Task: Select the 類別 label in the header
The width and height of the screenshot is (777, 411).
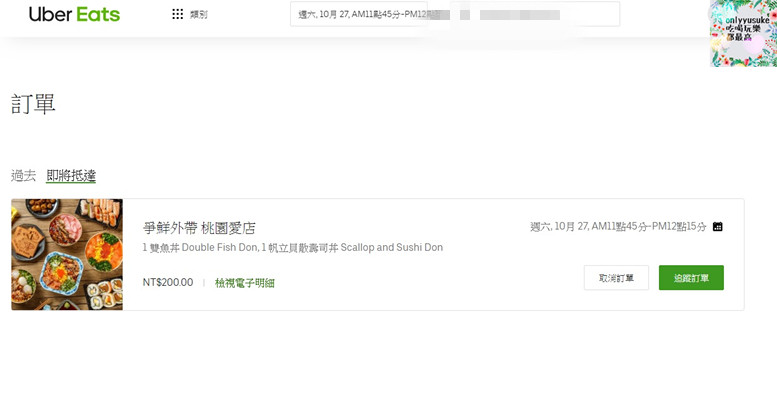Action: pos(199,14)
